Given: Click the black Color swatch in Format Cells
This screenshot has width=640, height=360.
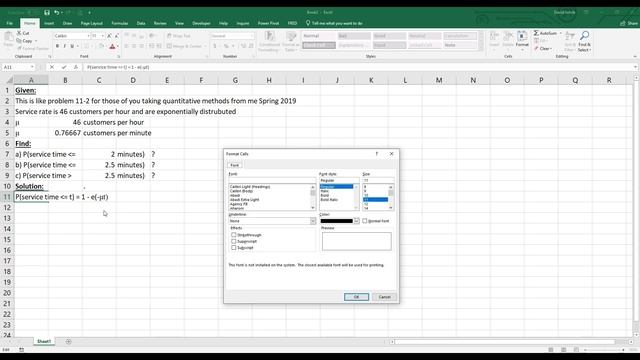Looking at the screenshot, I should point(336,221).
